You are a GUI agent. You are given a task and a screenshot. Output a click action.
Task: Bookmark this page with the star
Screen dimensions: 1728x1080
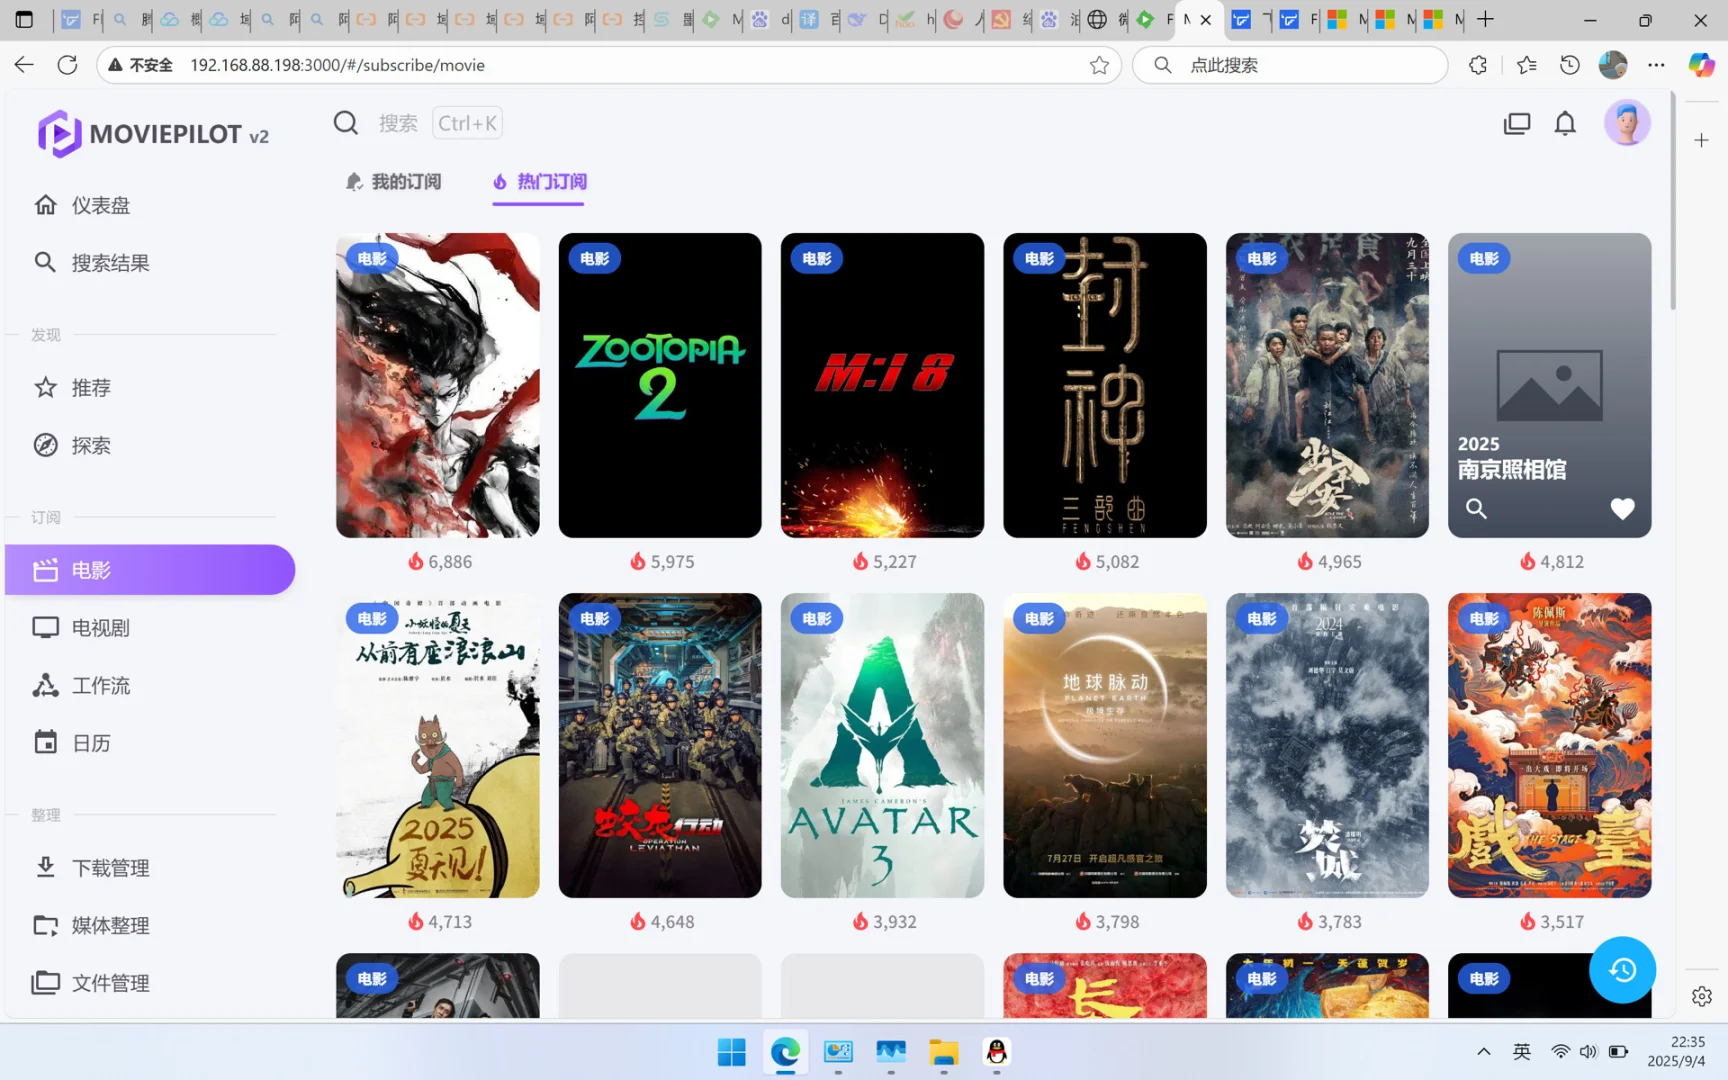(x=1099, y=65)
